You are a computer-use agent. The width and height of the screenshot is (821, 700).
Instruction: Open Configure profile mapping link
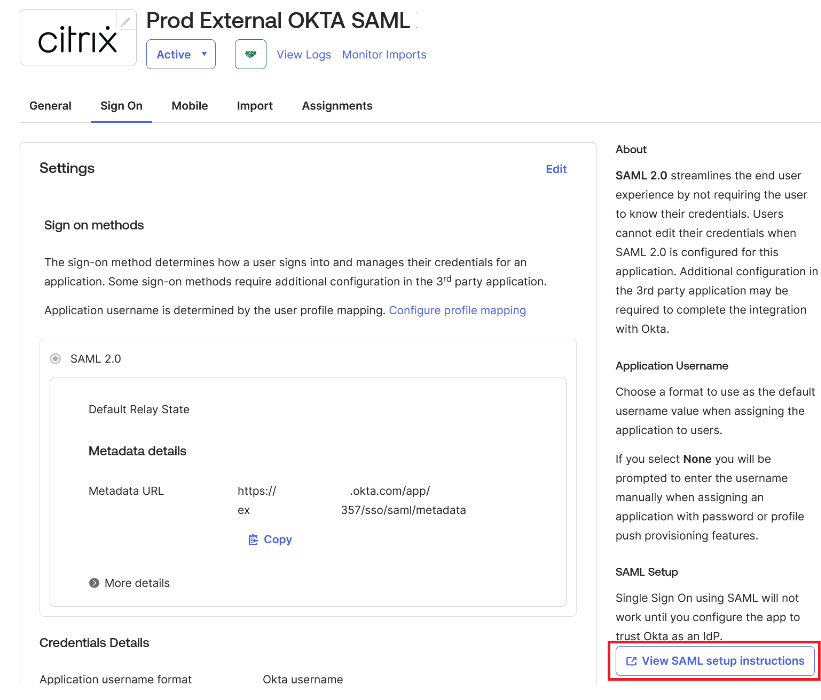click(457, 310)
